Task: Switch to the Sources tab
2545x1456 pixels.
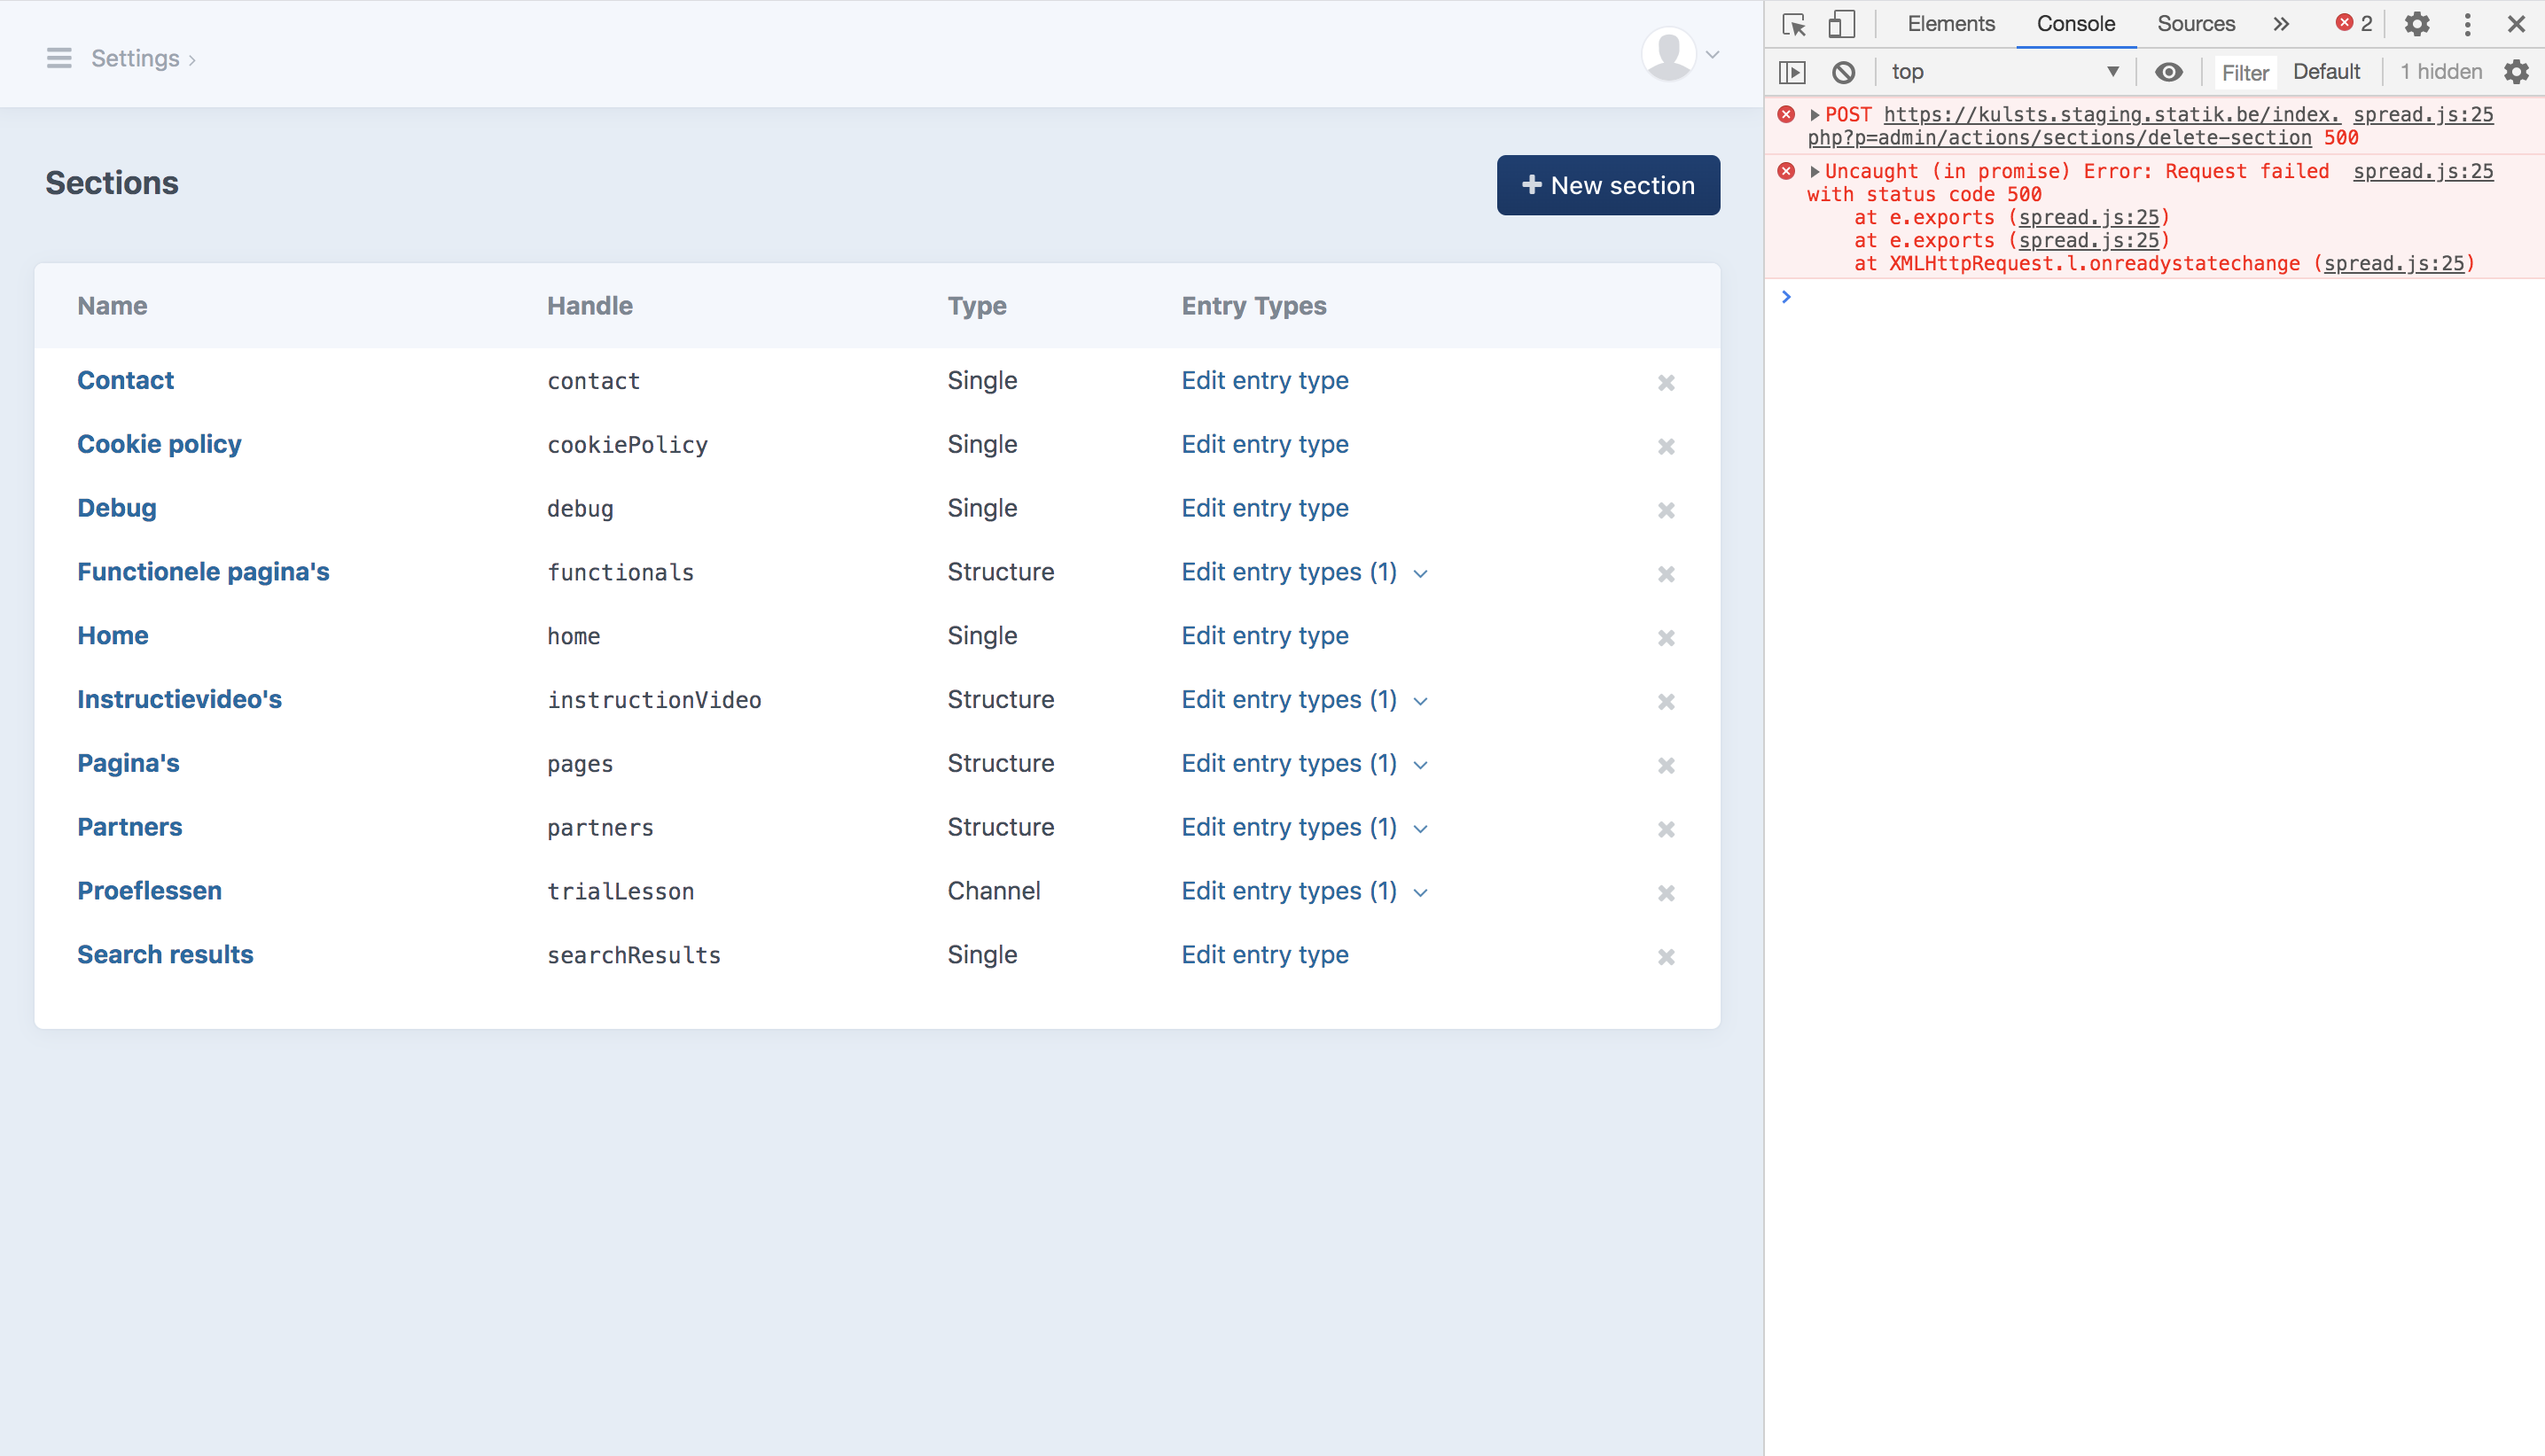Action: tap(2195, 23)
